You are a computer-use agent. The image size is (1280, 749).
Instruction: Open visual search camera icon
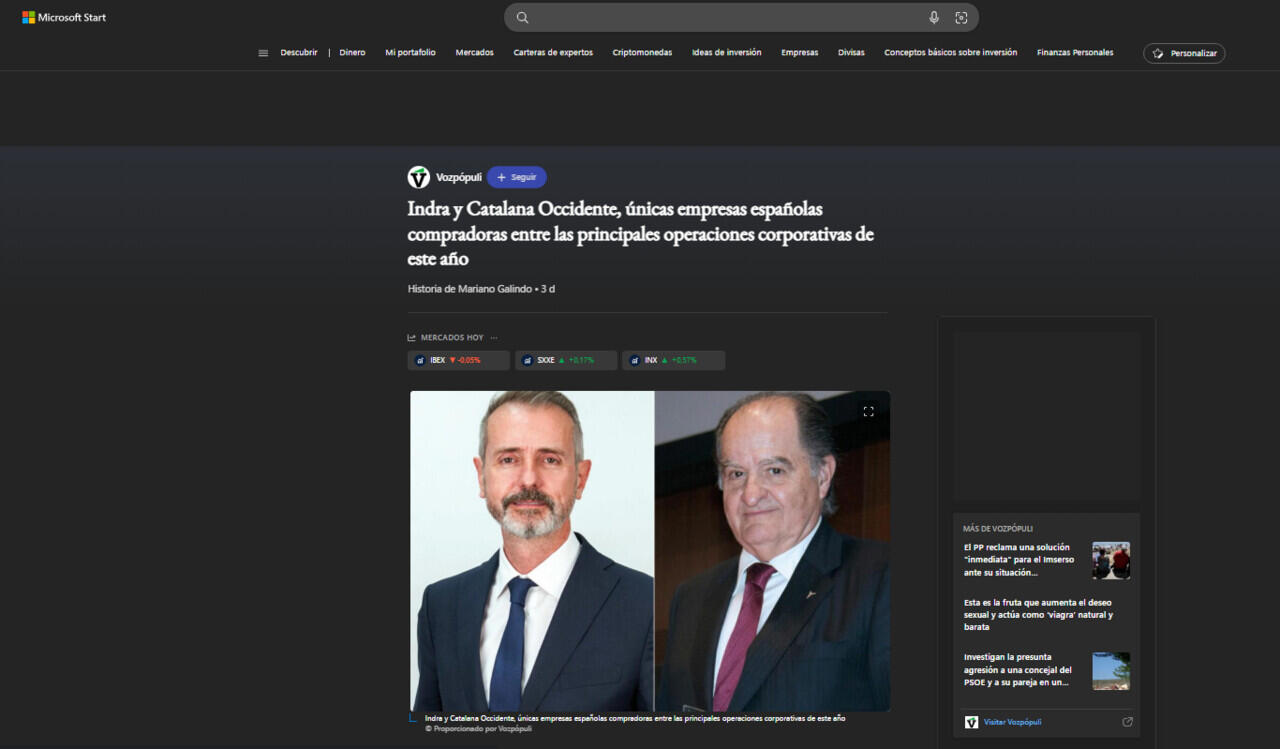pyautogui.click(x=961, y=17)
